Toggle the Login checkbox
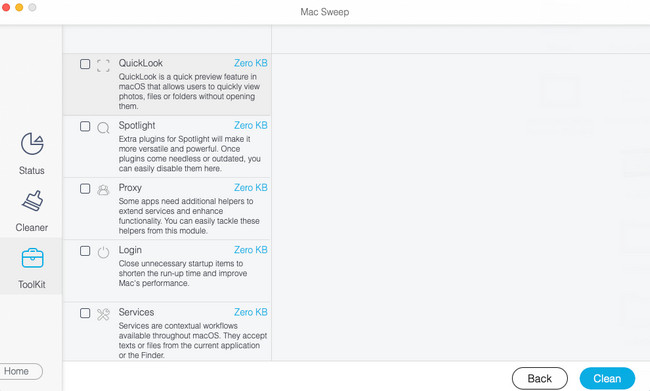 point(85,251)
